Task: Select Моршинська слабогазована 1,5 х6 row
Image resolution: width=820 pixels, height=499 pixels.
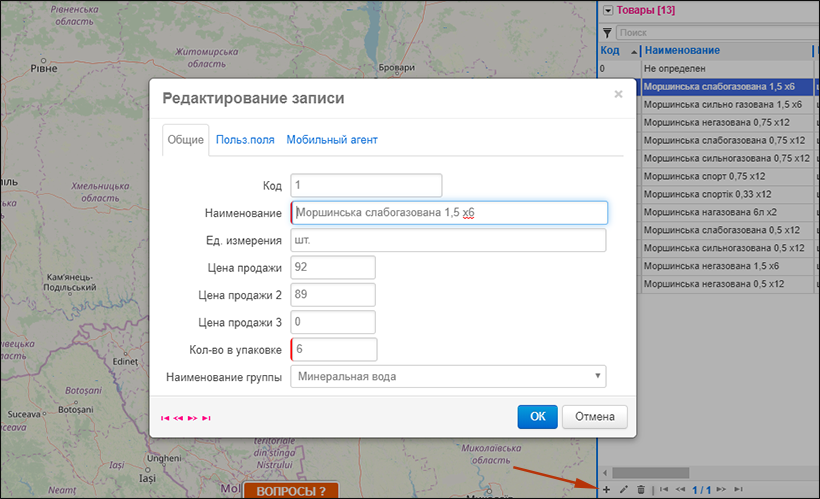Action: [727, 87]
